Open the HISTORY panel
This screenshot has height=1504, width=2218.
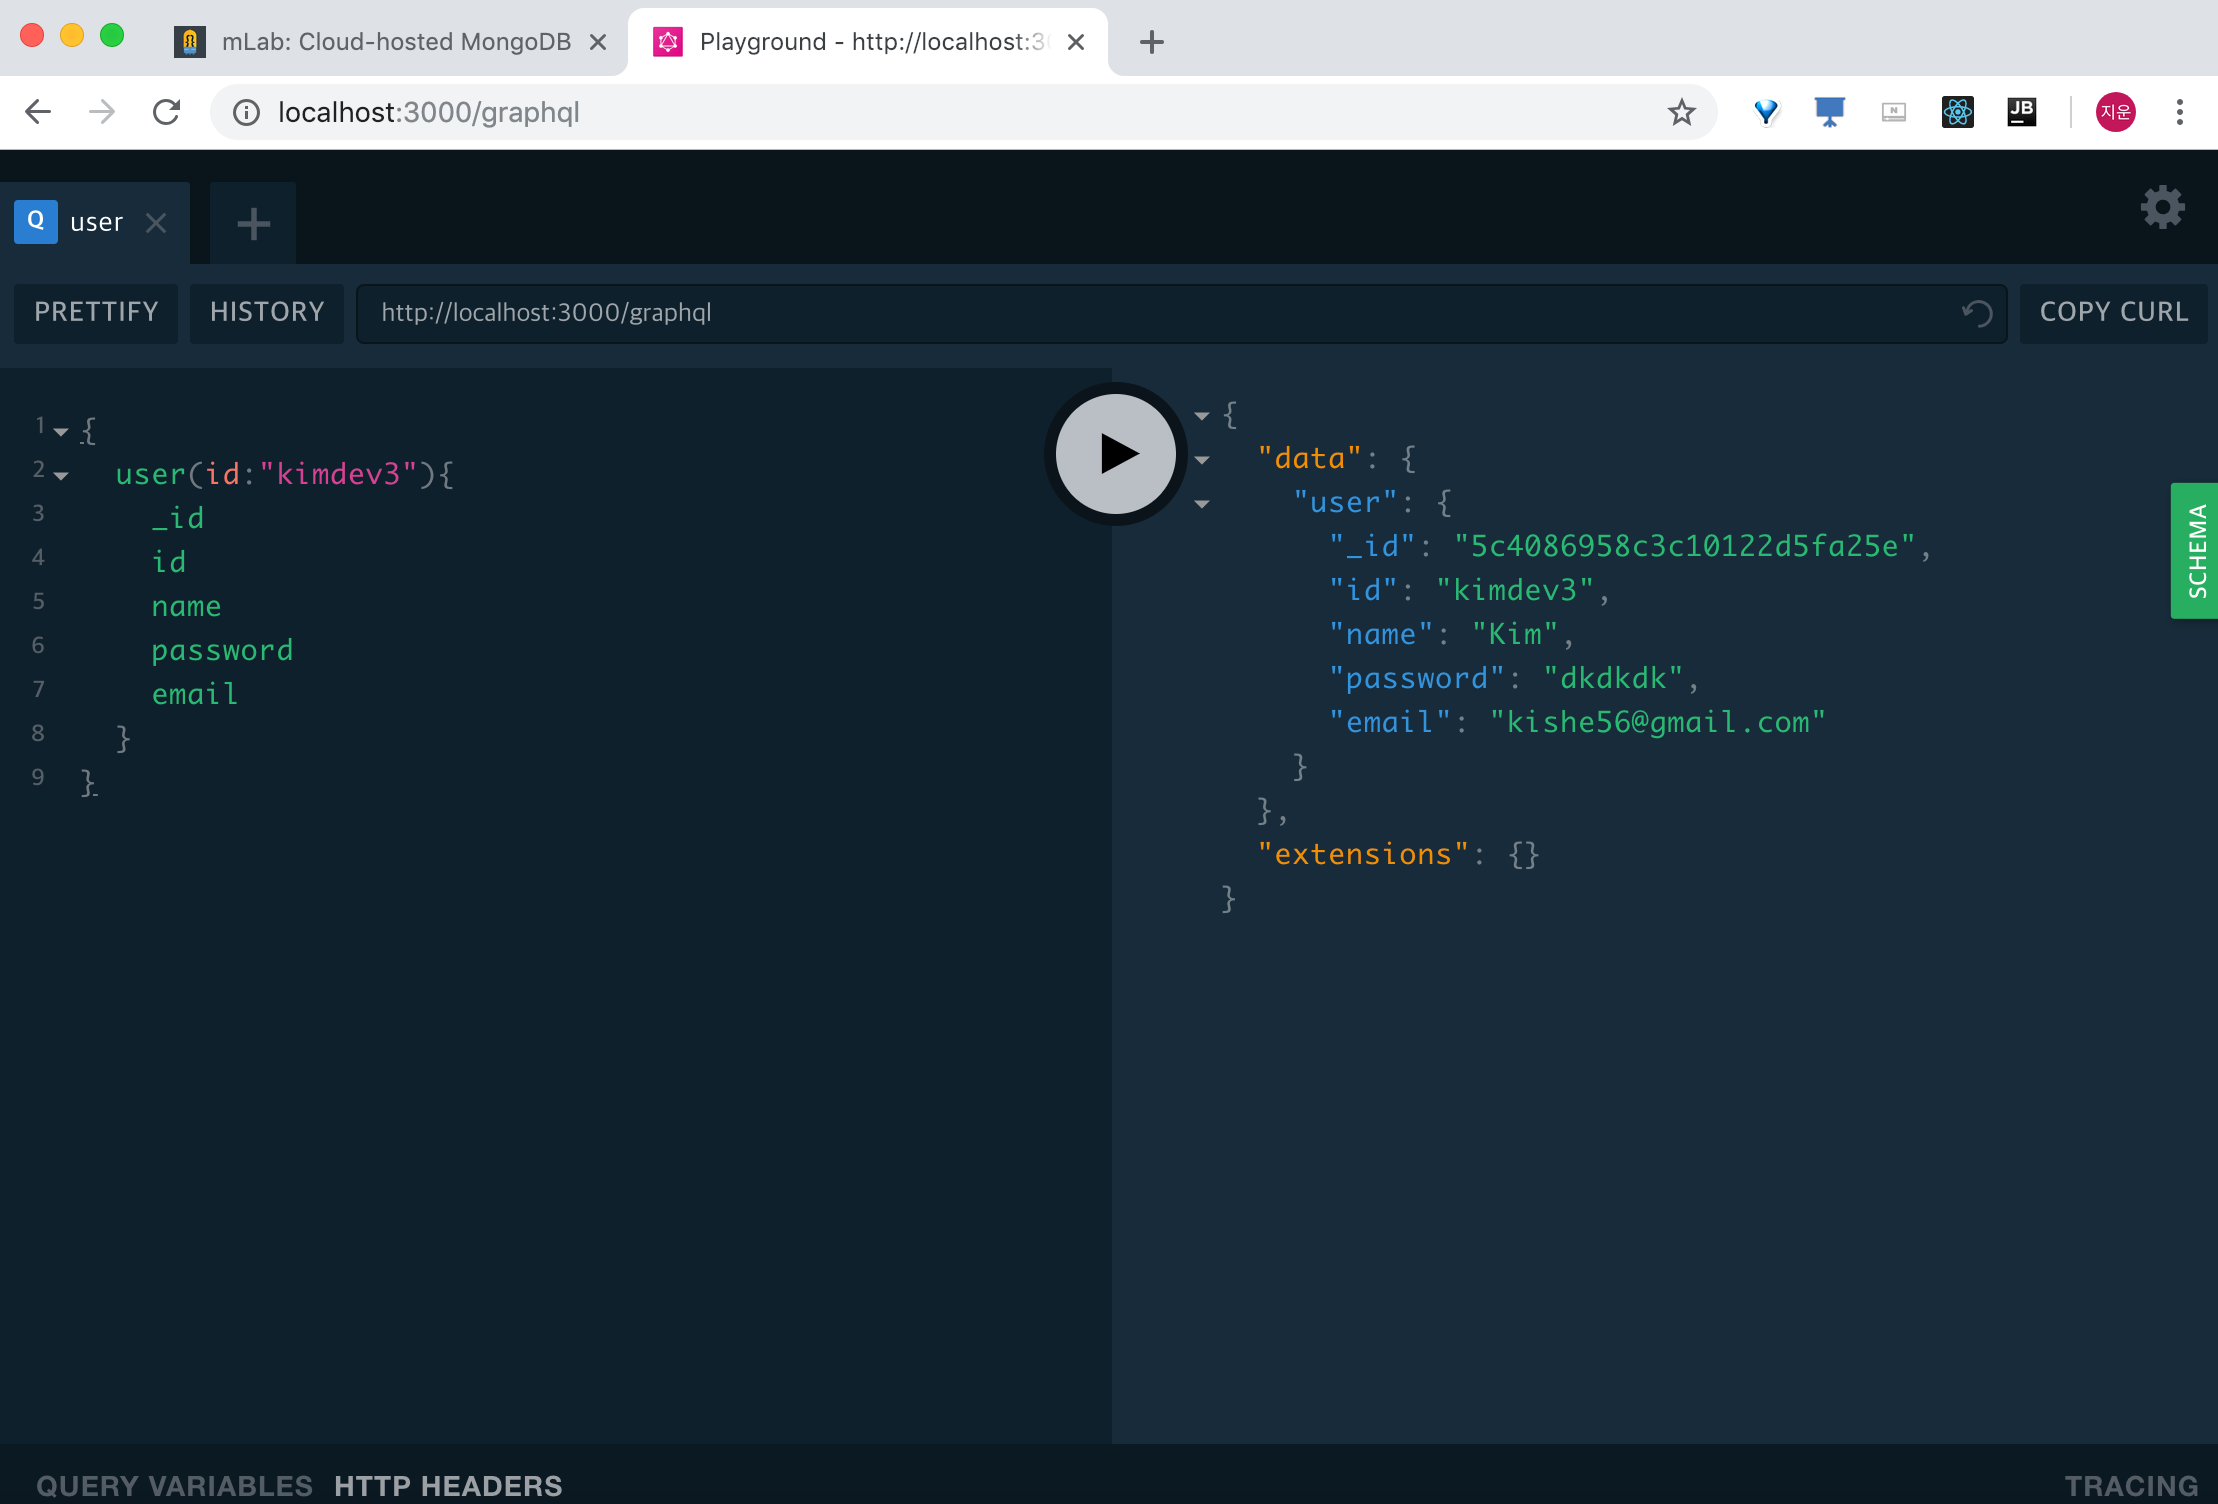(266, 313)
